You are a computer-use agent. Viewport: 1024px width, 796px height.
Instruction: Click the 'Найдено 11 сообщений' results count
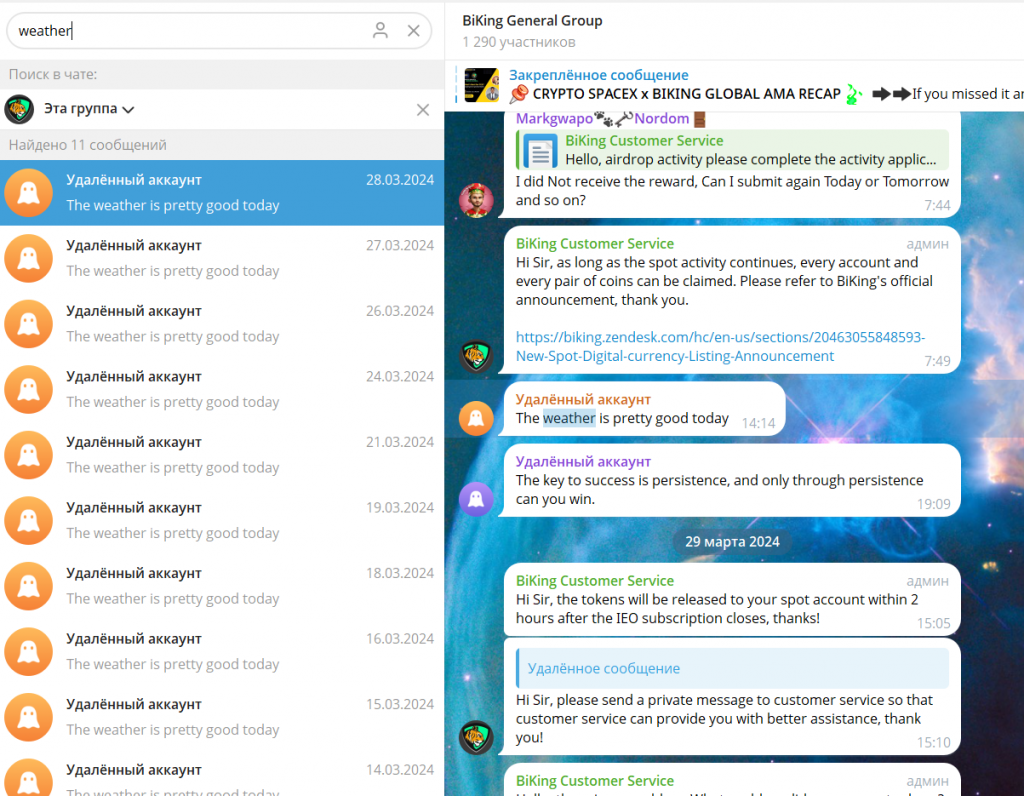(88, 145)
